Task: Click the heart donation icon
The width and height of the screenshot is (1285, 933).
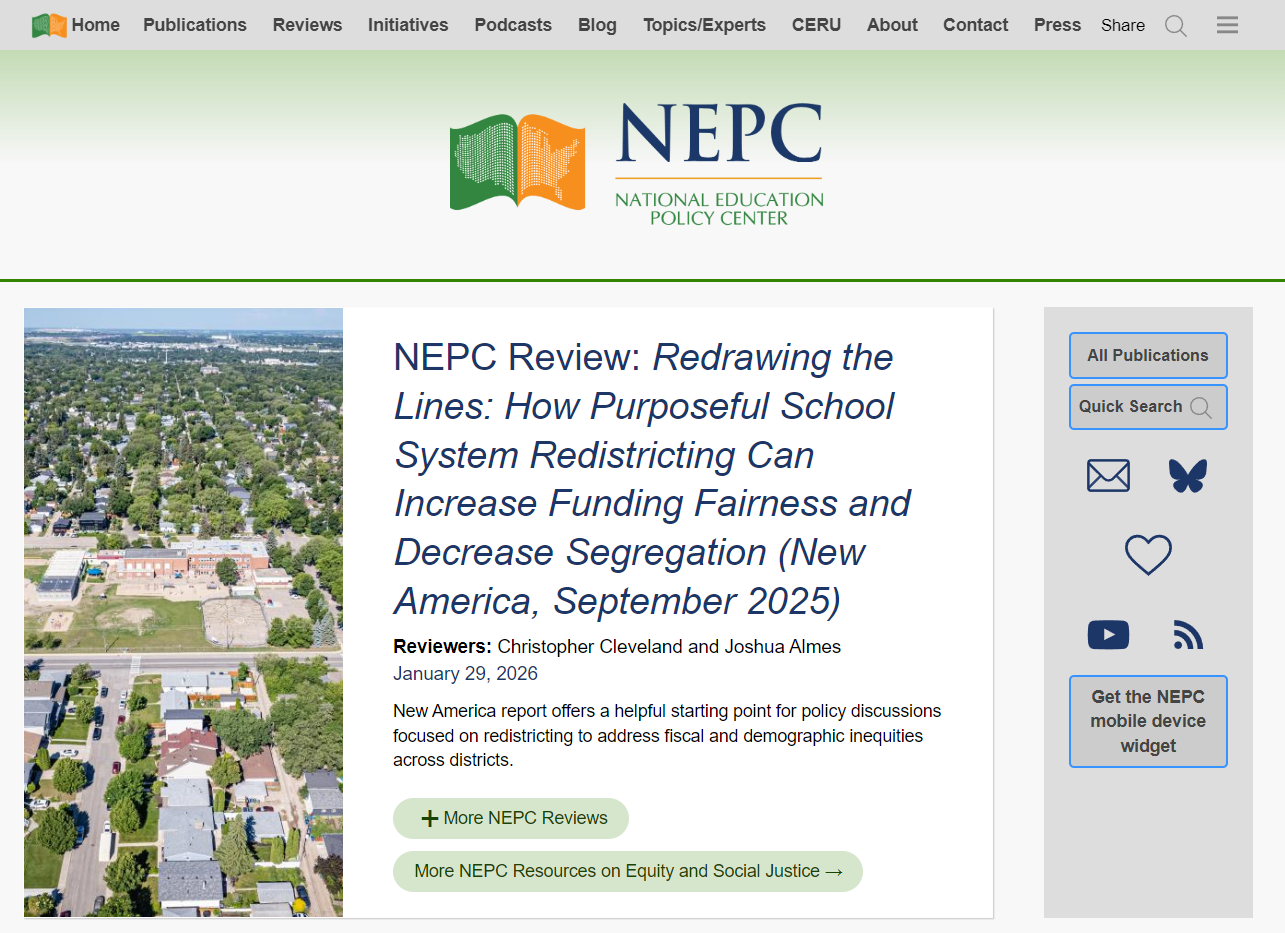Action: (1148, 555)
